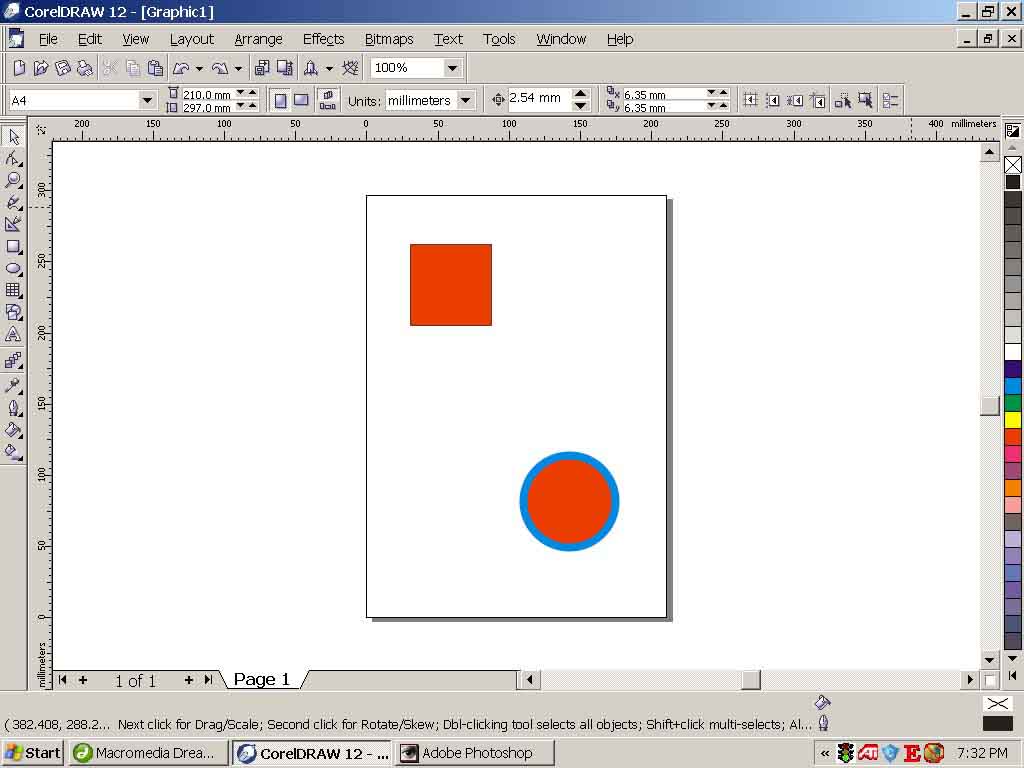Toggle Dynamic Guides
This screenshot has height=768, width=1024.
818,101
